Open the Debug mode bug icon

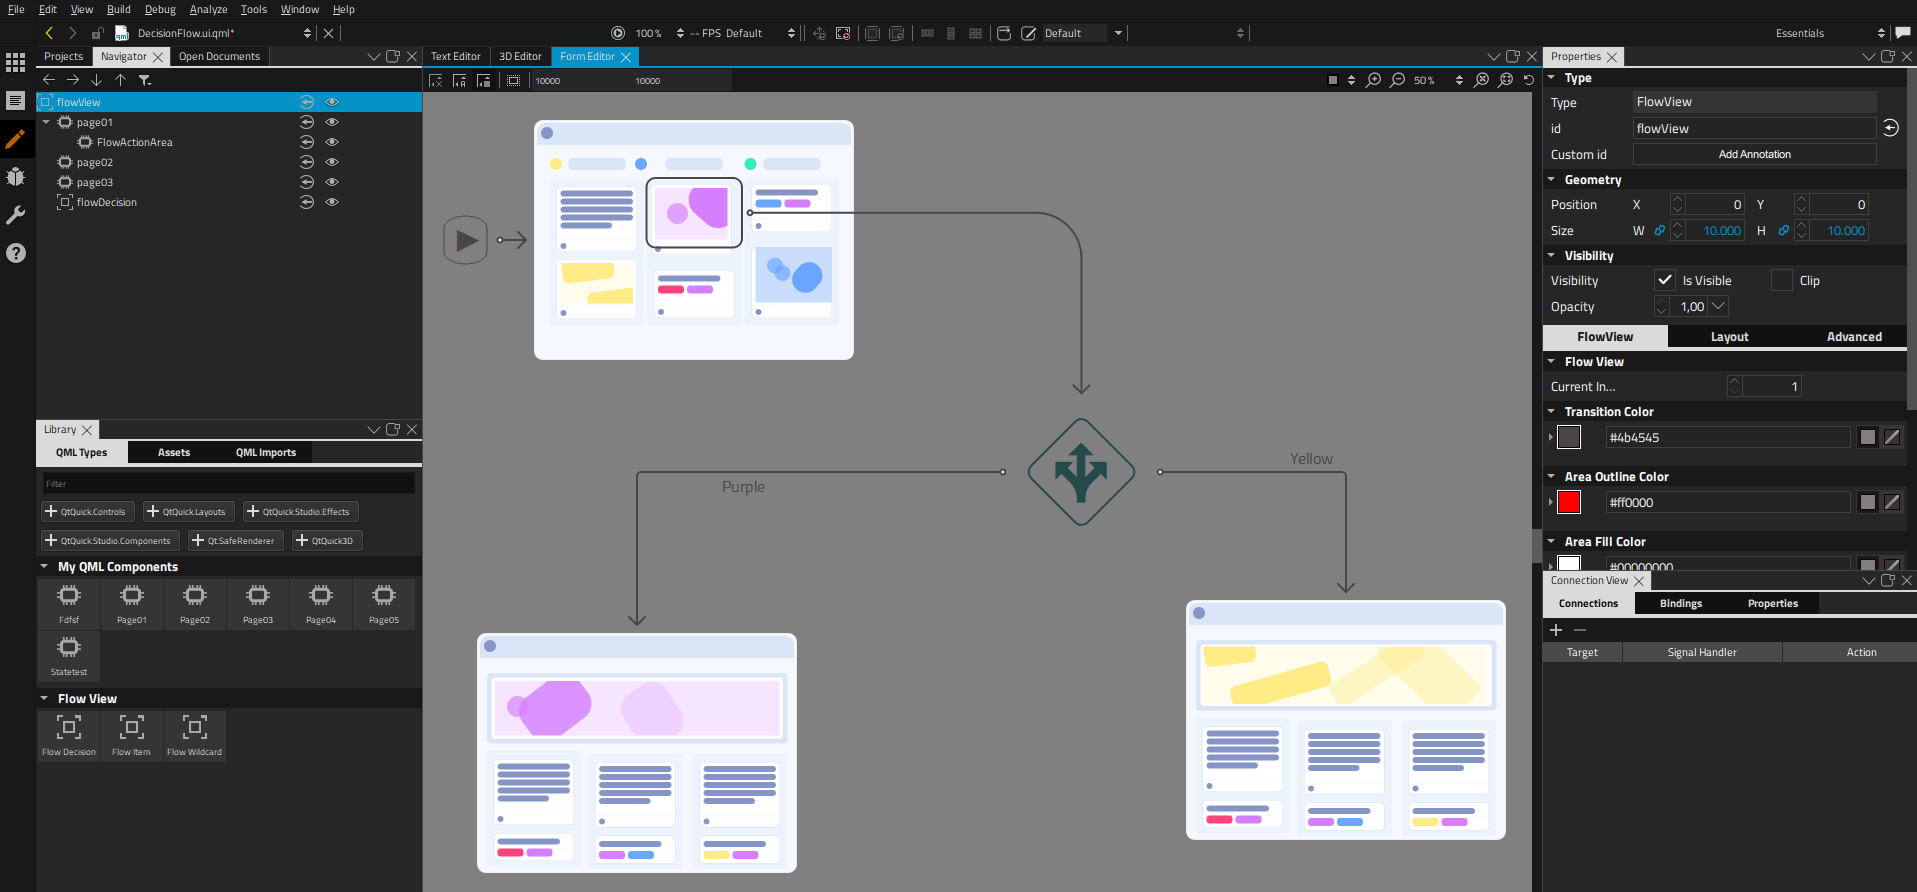[15, 177]
